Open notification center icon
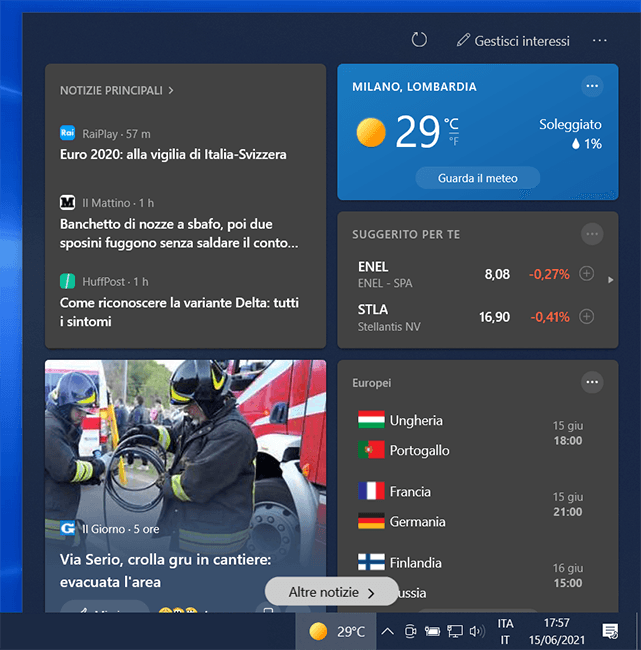Viewport: 641px width, 650px height. [610, 632]
